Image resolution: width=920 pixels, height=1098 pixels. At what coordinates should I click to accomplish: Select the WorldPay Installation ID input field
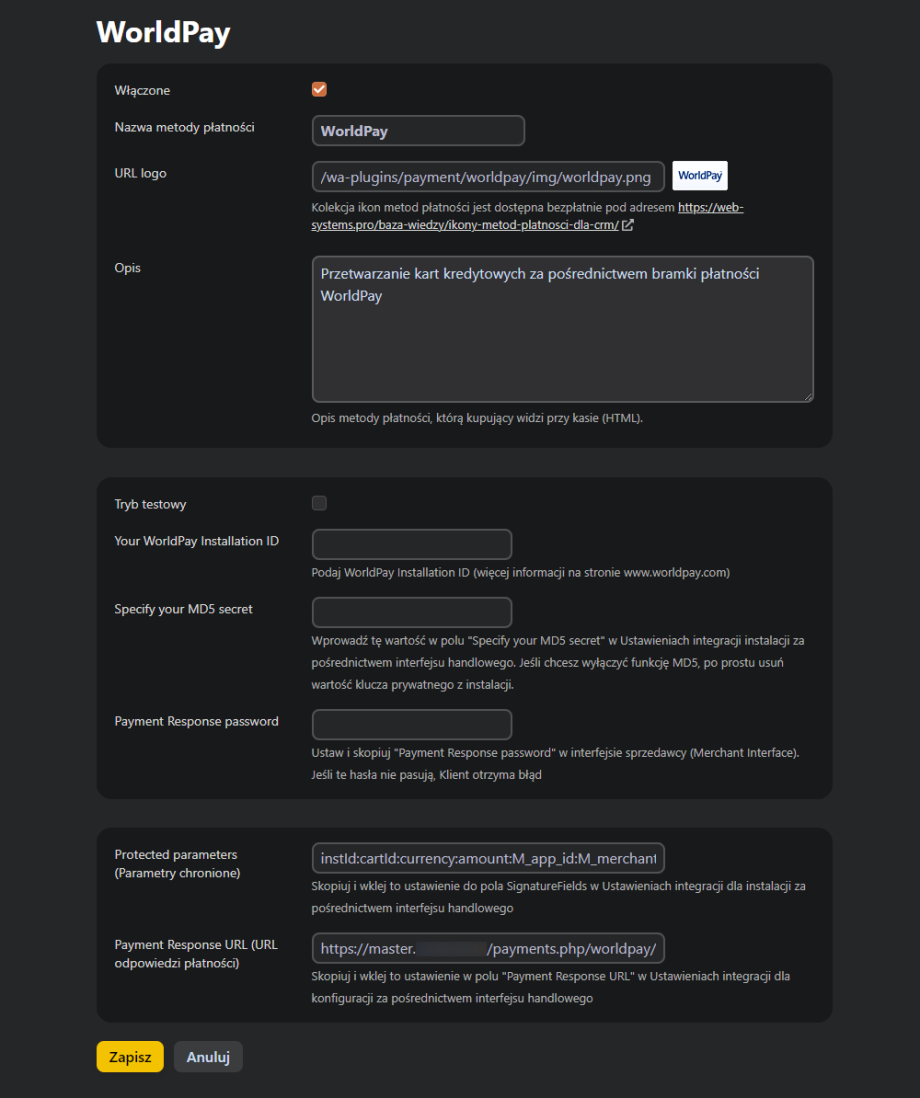(x=412, y=545)
